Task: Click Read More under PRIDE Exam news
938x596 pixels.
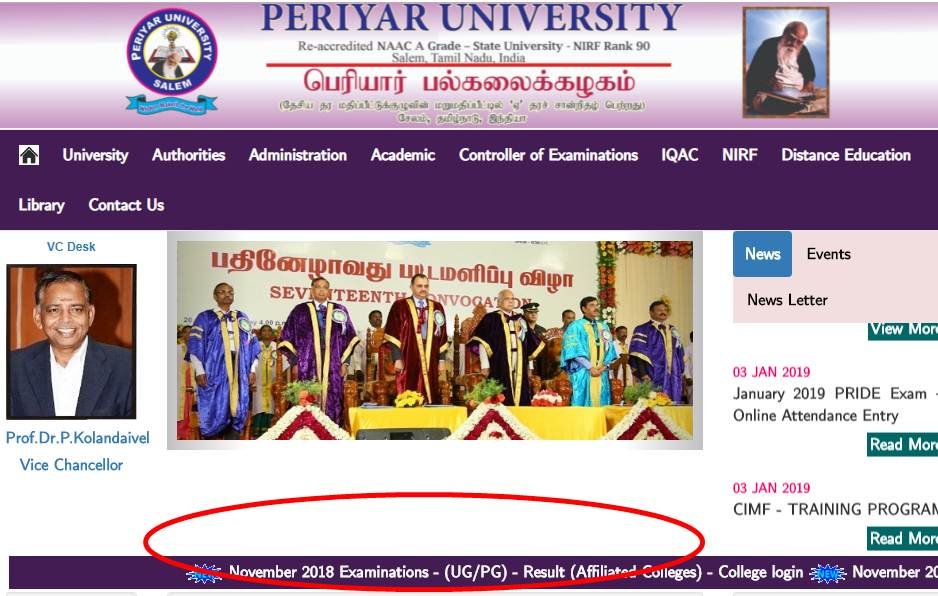Action: coord(903,445)
